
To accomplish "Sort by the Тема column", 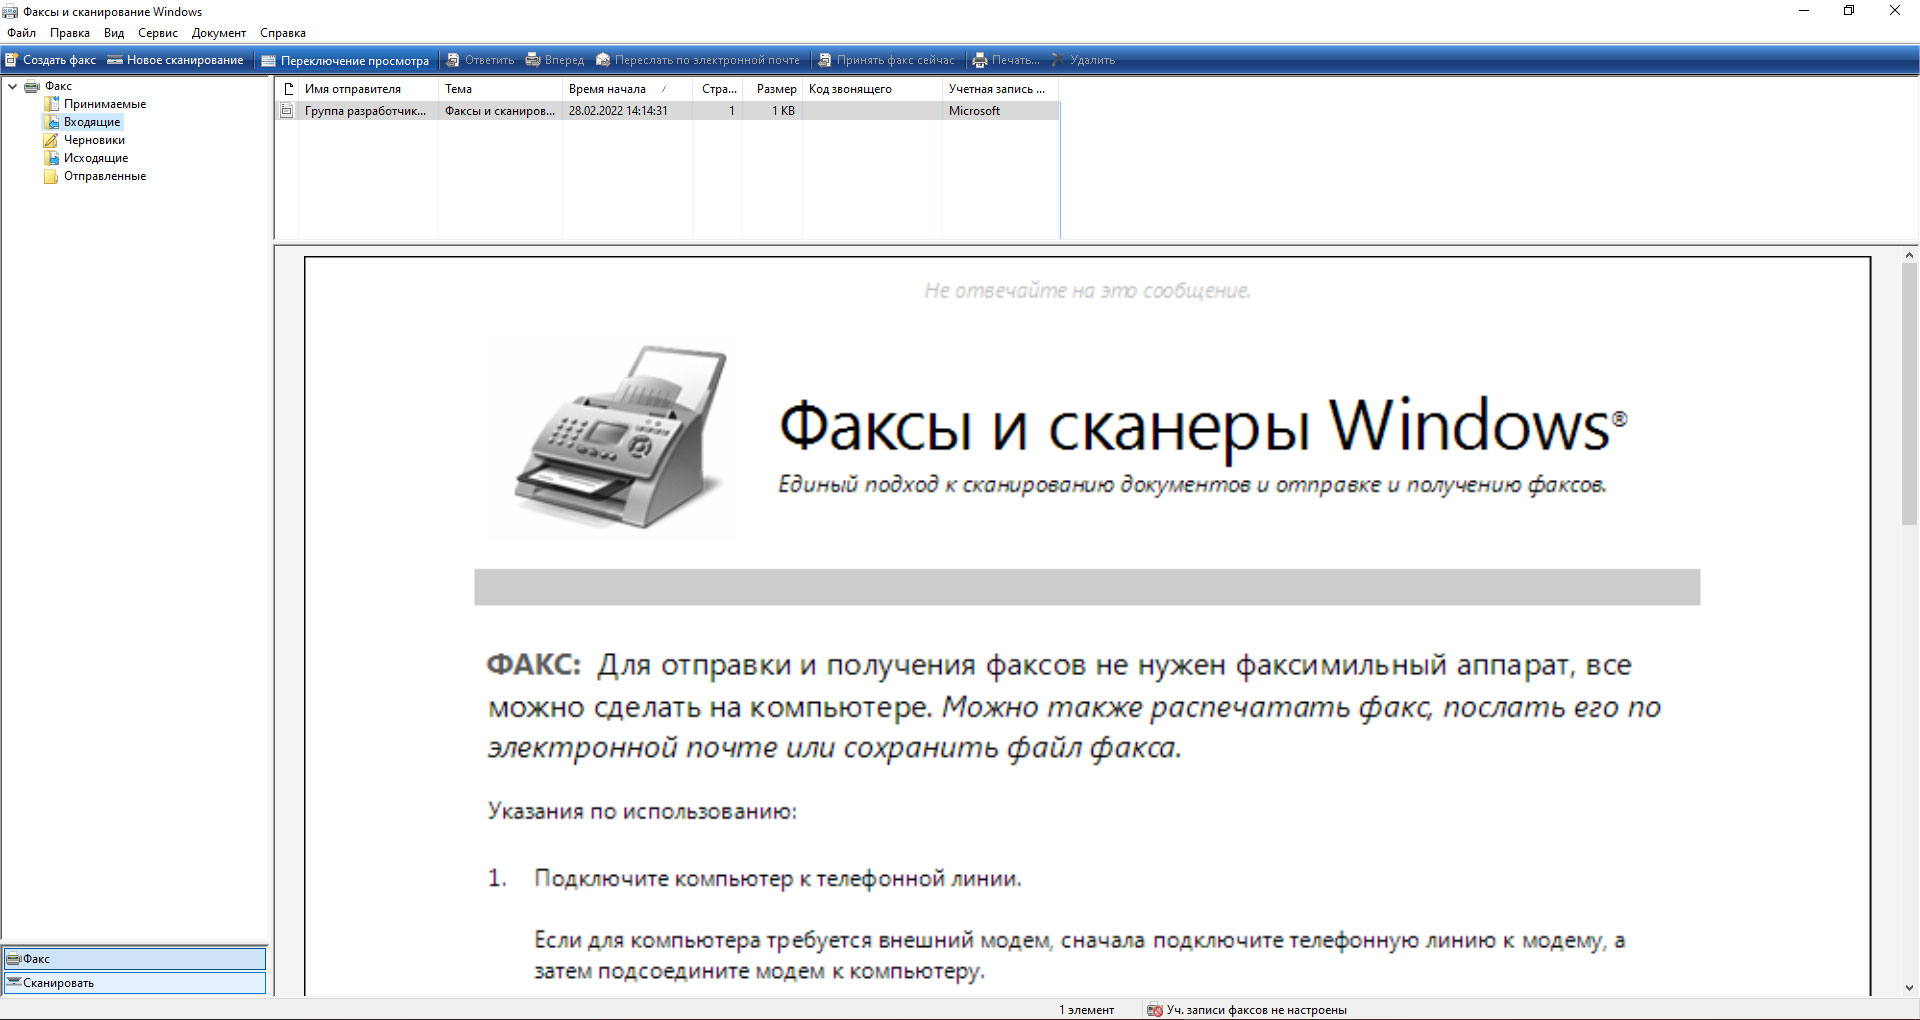I will 500,89.
